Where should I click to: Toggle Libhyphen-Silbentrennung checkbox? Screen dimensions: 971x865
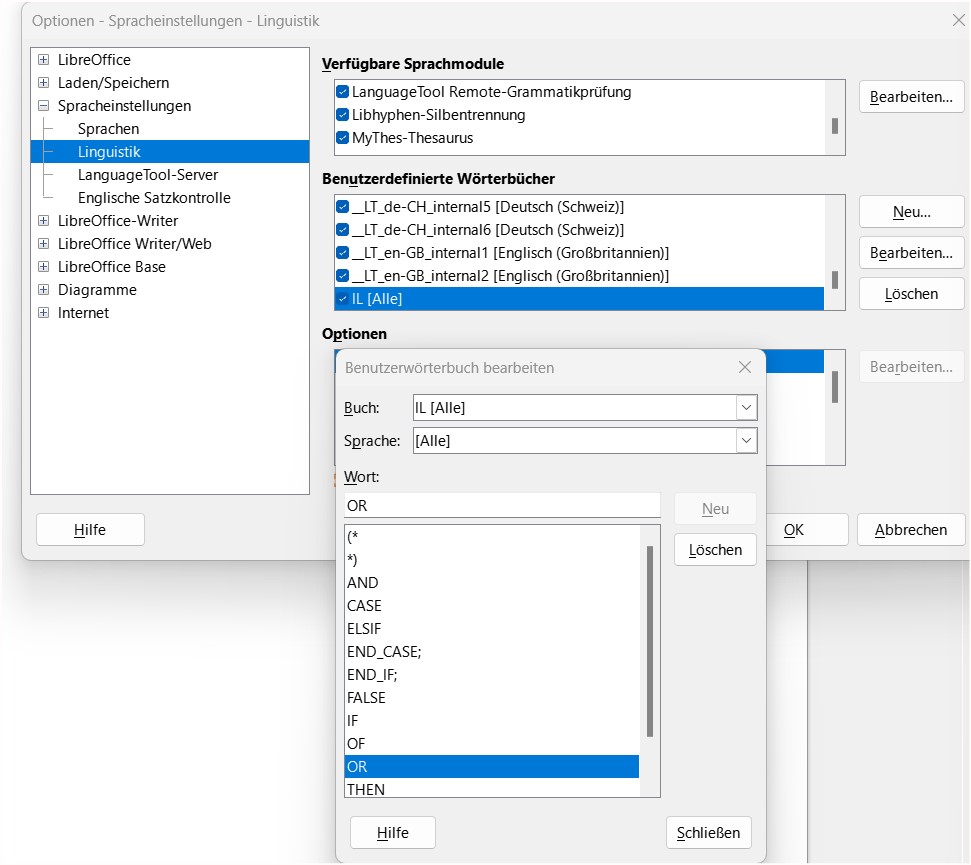pos(342,115)
